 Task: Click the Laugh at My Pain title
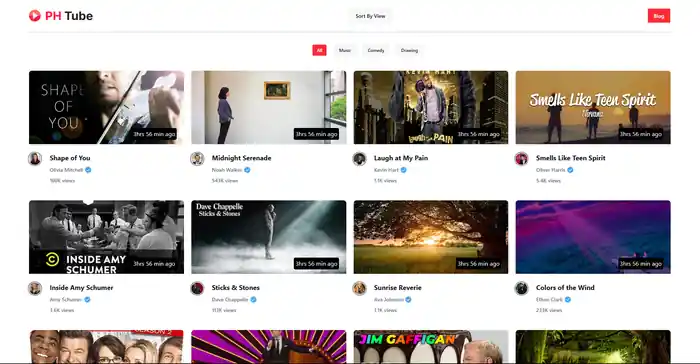coord(401,158)
